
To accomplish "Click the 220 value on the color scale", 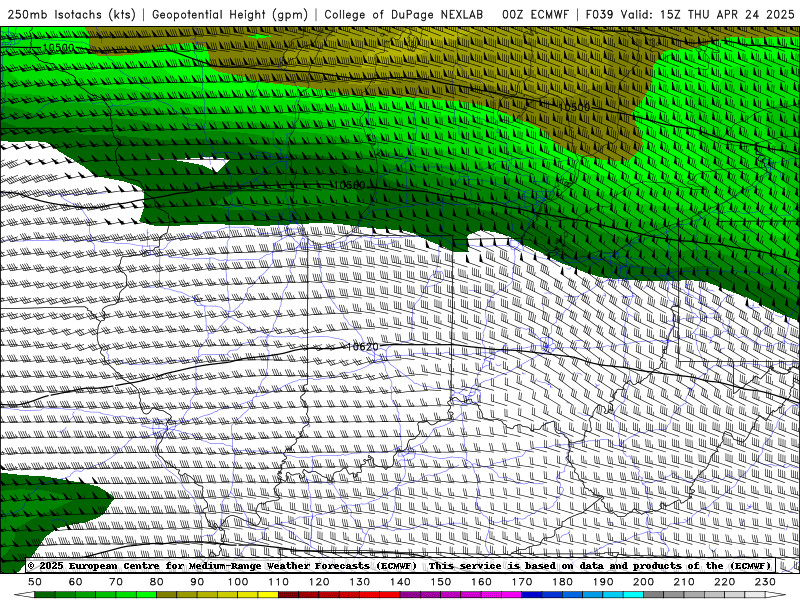I will point(725,582).
